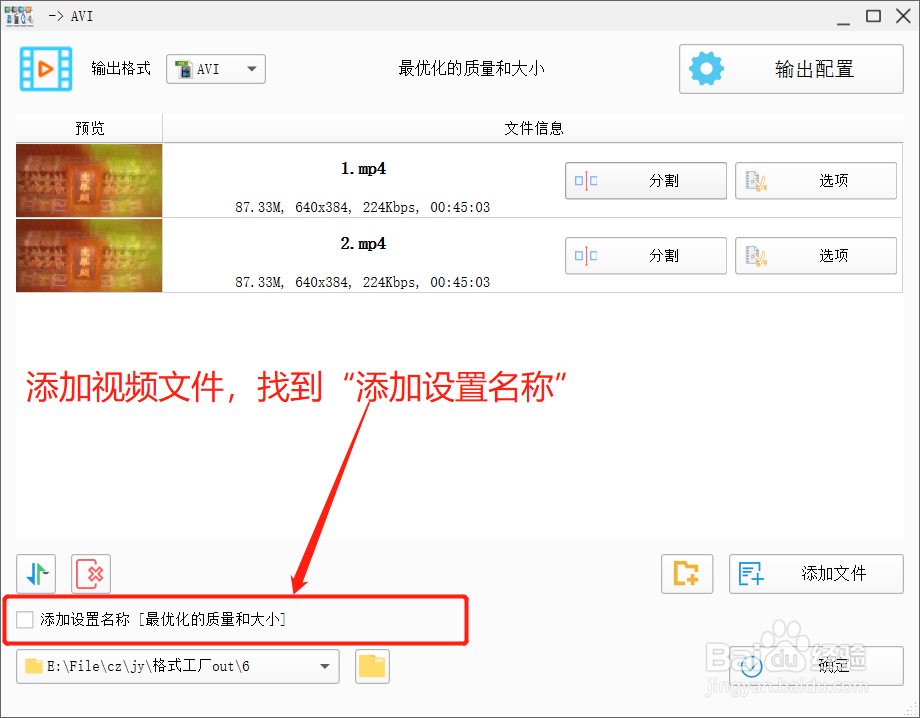This screenshot has height=718, width=920.
Task: Enable the 添加设置名称 checkbox
Action: [x=25, y=619]
